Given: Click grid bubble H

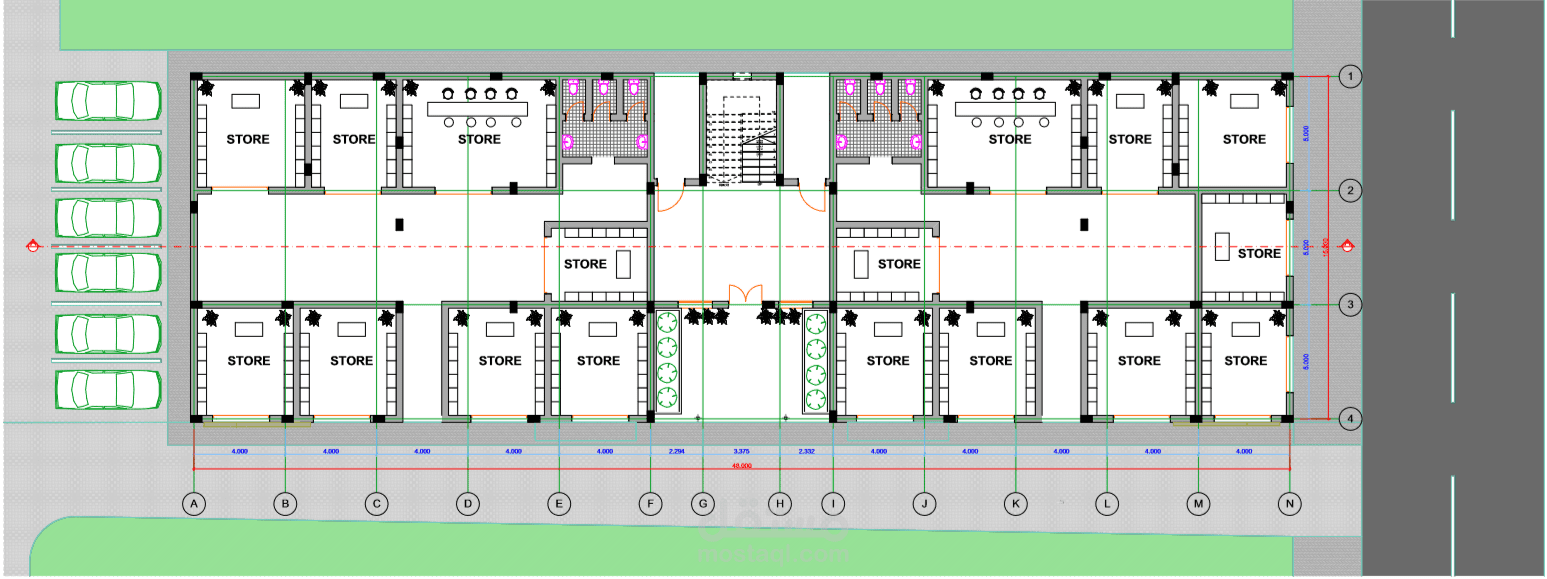Looking at the screenshot, I should tap(780, 504).
